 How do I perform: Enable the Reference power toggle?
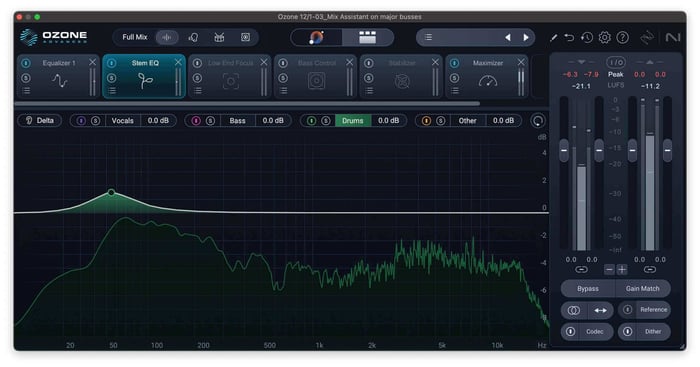tap(628, 309)
